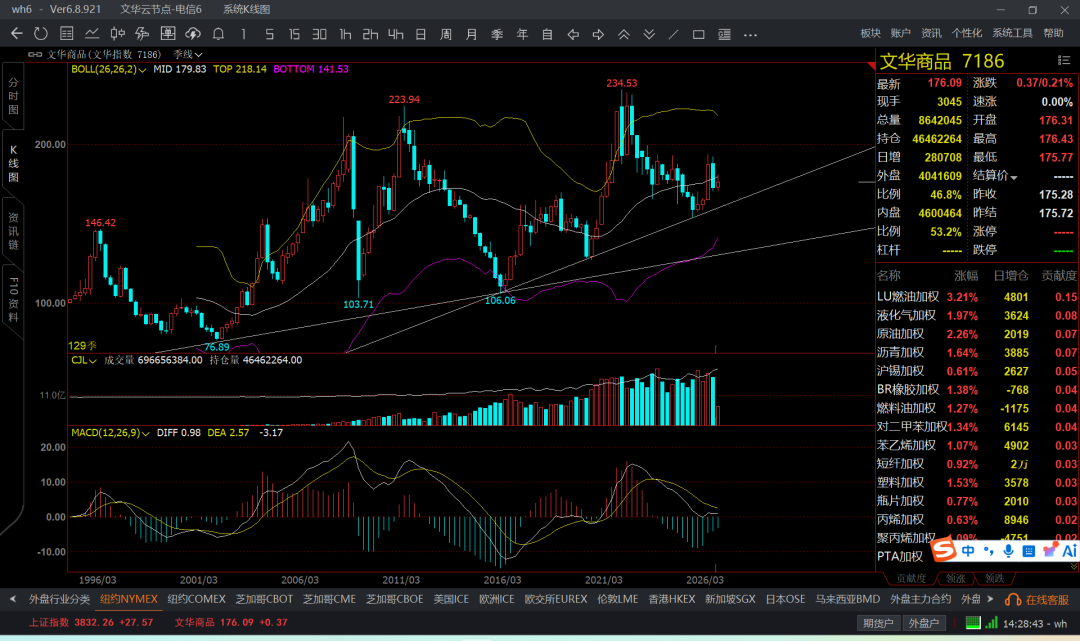The width and height of the screenshot is (1080, 641).
Task: Open the alert bell icon
Action: tap(218, 34)
